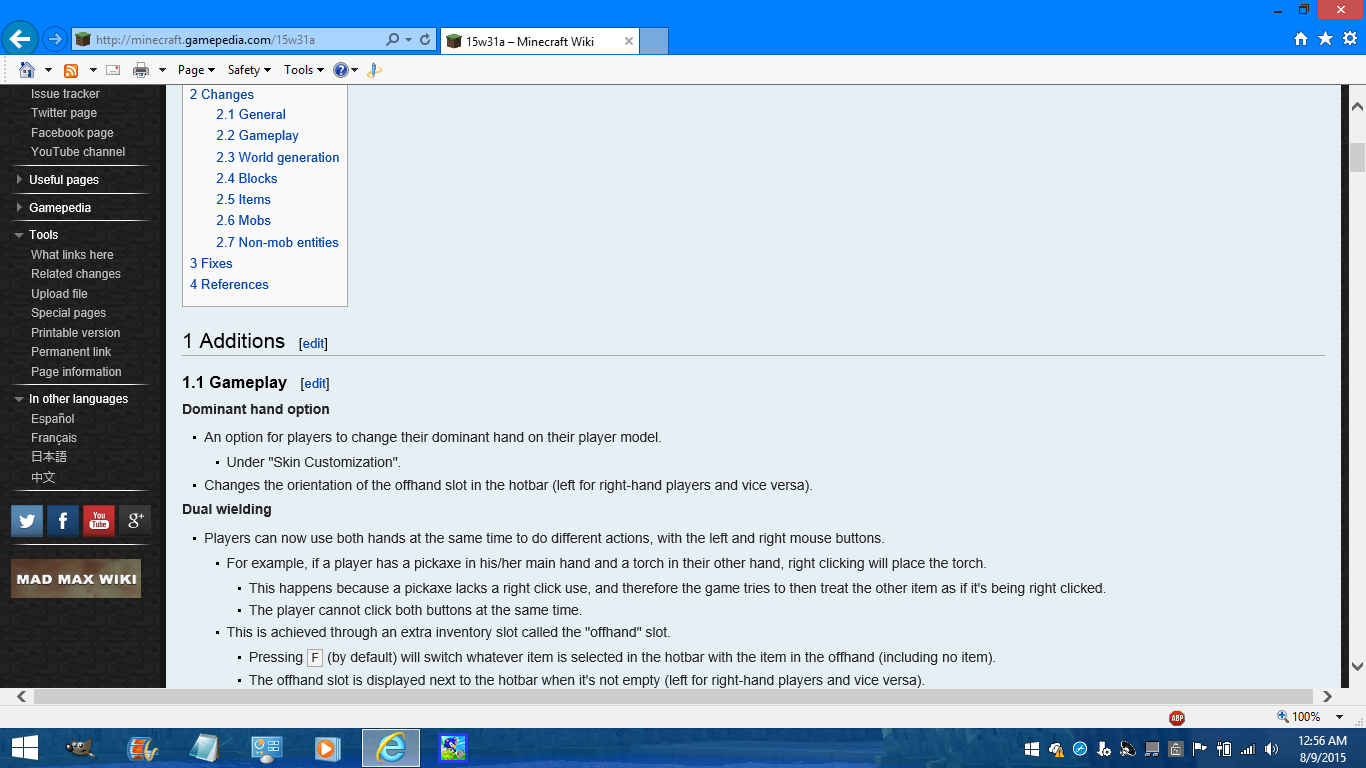The image size is (1366, 768).
Task: Open the Windows Start button
Action: (25, 748)
